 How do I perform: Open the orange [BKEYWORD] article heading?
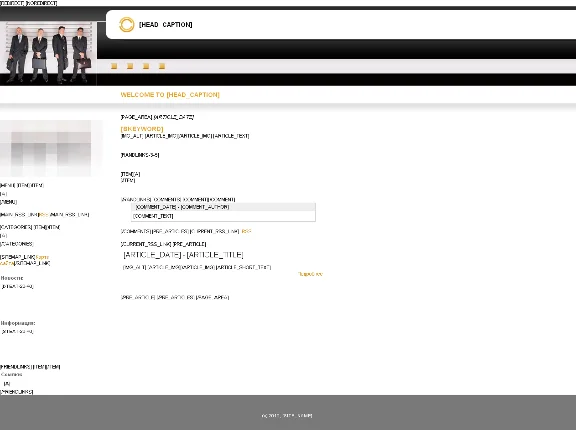(x=142, y=129)
